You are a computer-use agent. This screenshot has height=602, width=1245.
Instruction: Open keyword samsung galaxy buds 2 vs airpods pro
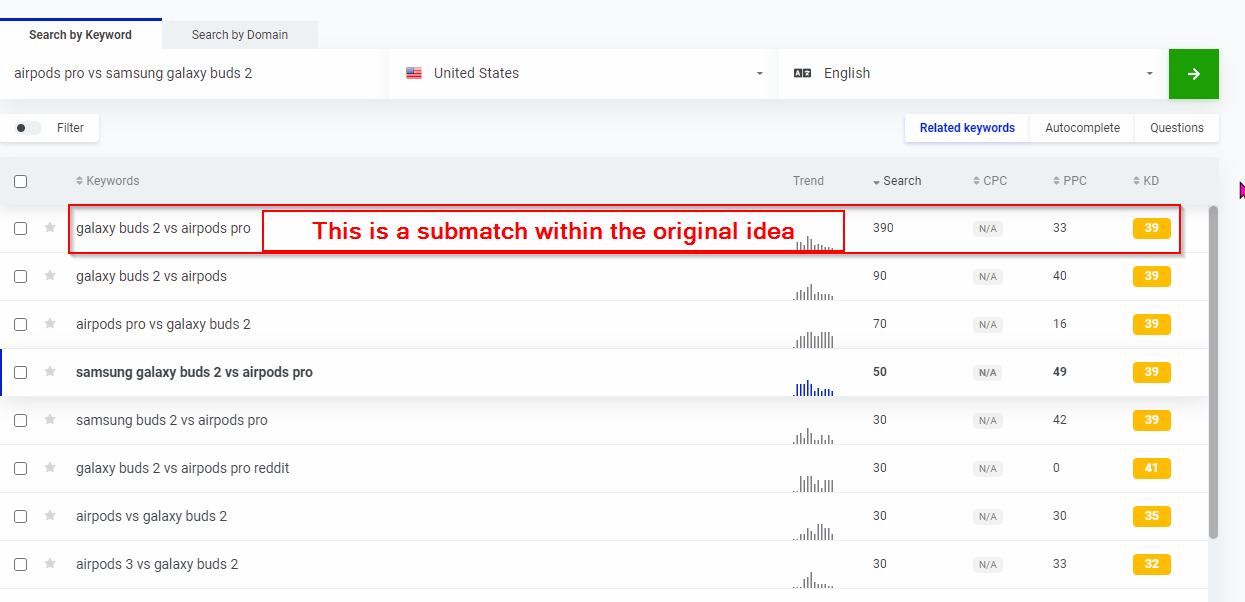[194, 372]
